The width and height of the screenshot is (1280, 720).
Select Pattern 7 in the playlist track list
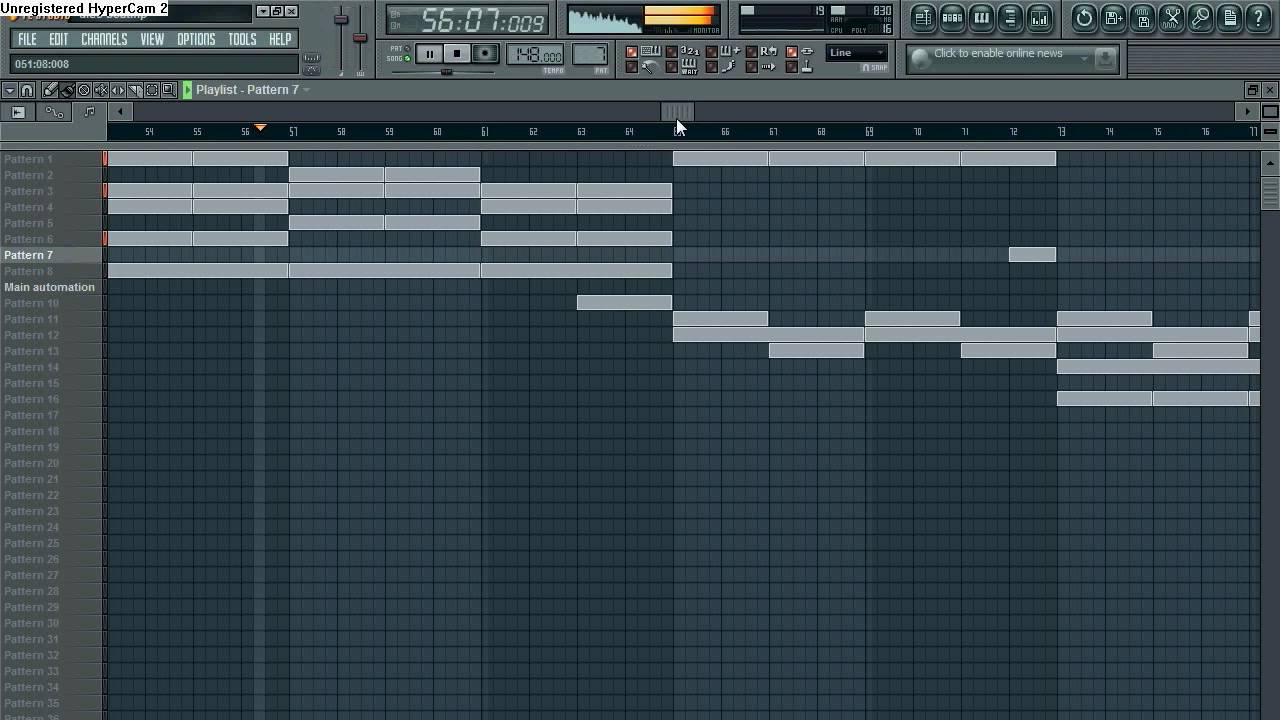point(52,255)
